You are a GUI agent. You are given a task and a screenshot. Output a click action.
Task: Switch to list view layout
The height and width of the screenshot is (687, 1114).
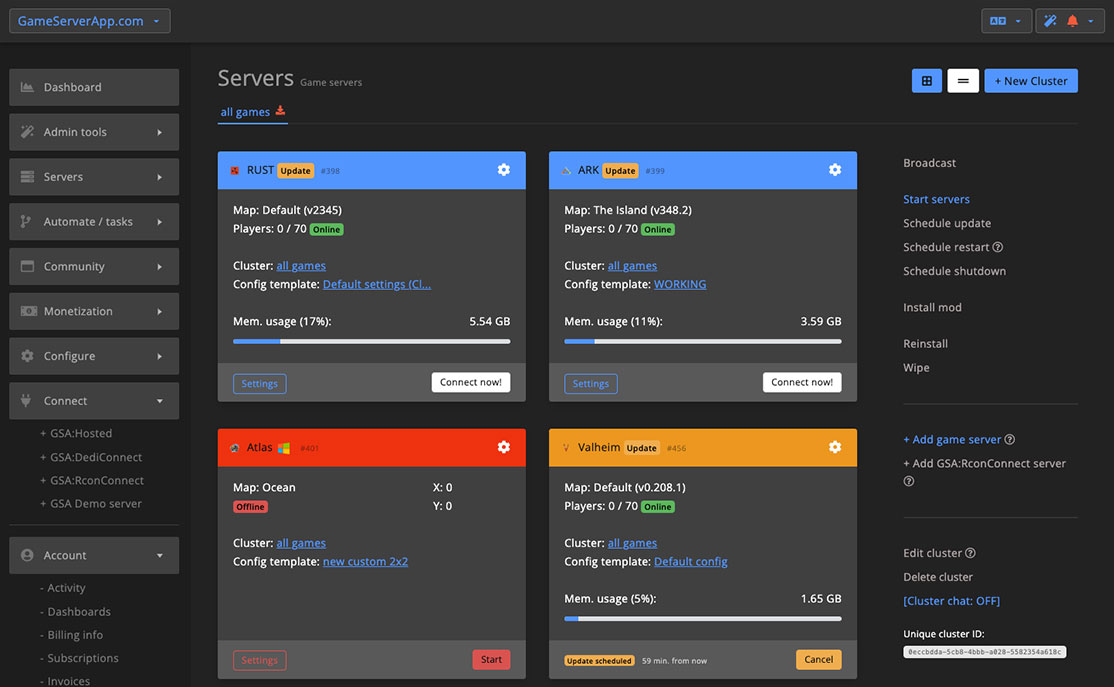[963, 81]
